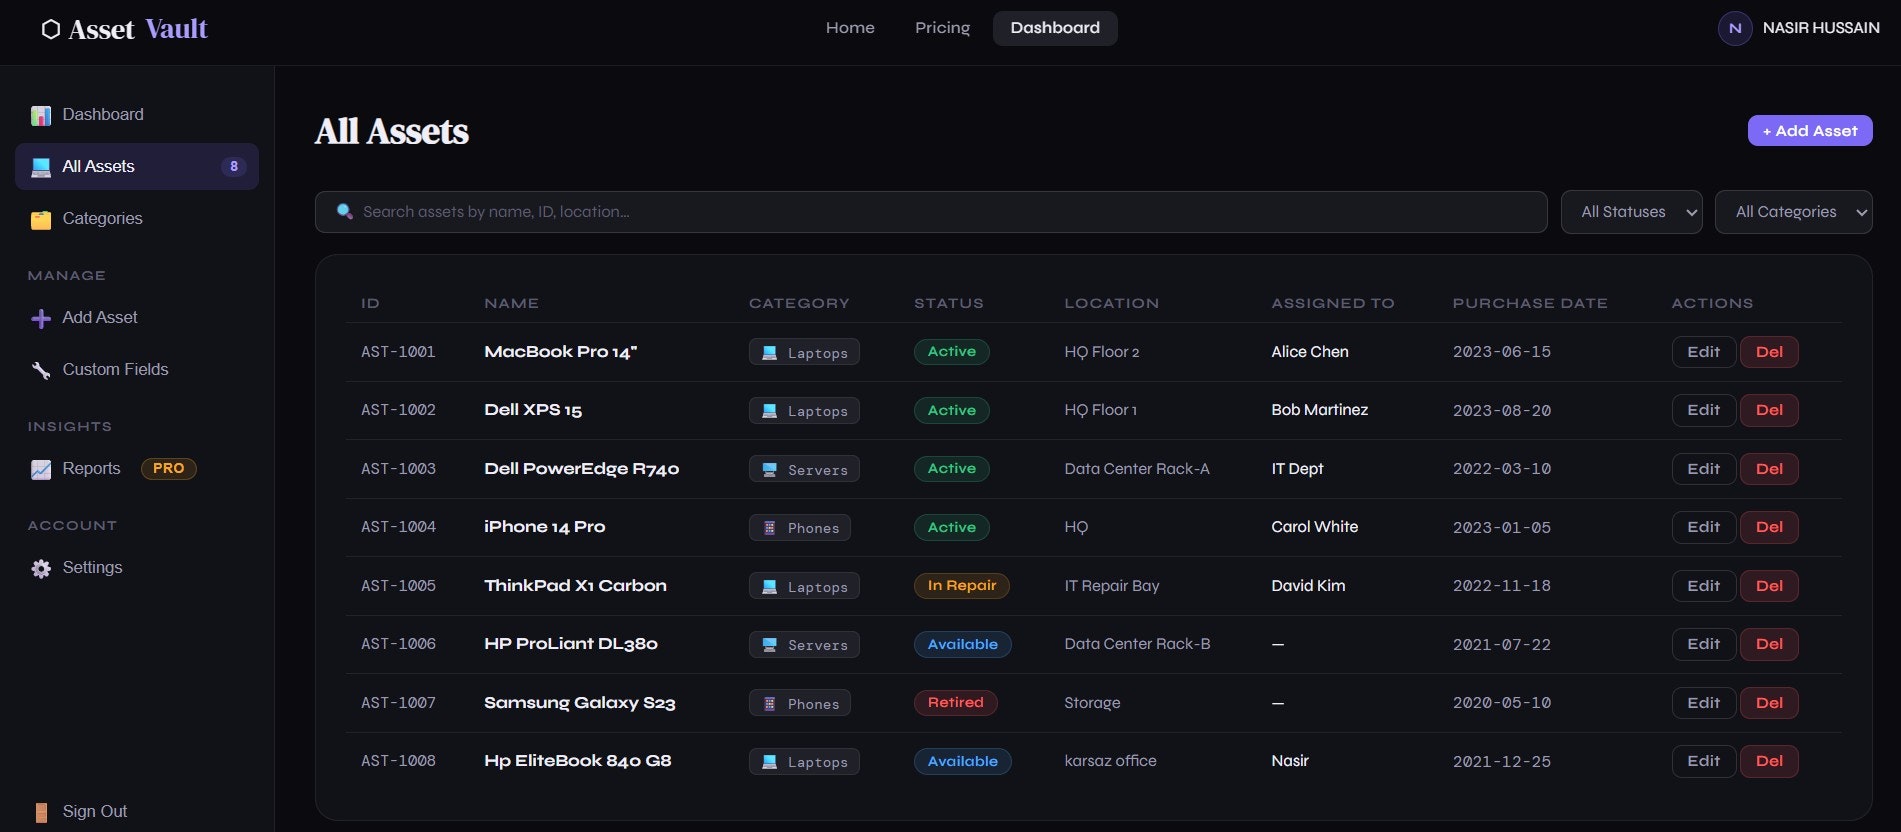Click purchase date 2023-06-15
Viewport: 1901px width, 832px height.
(x=1501, y=352)
